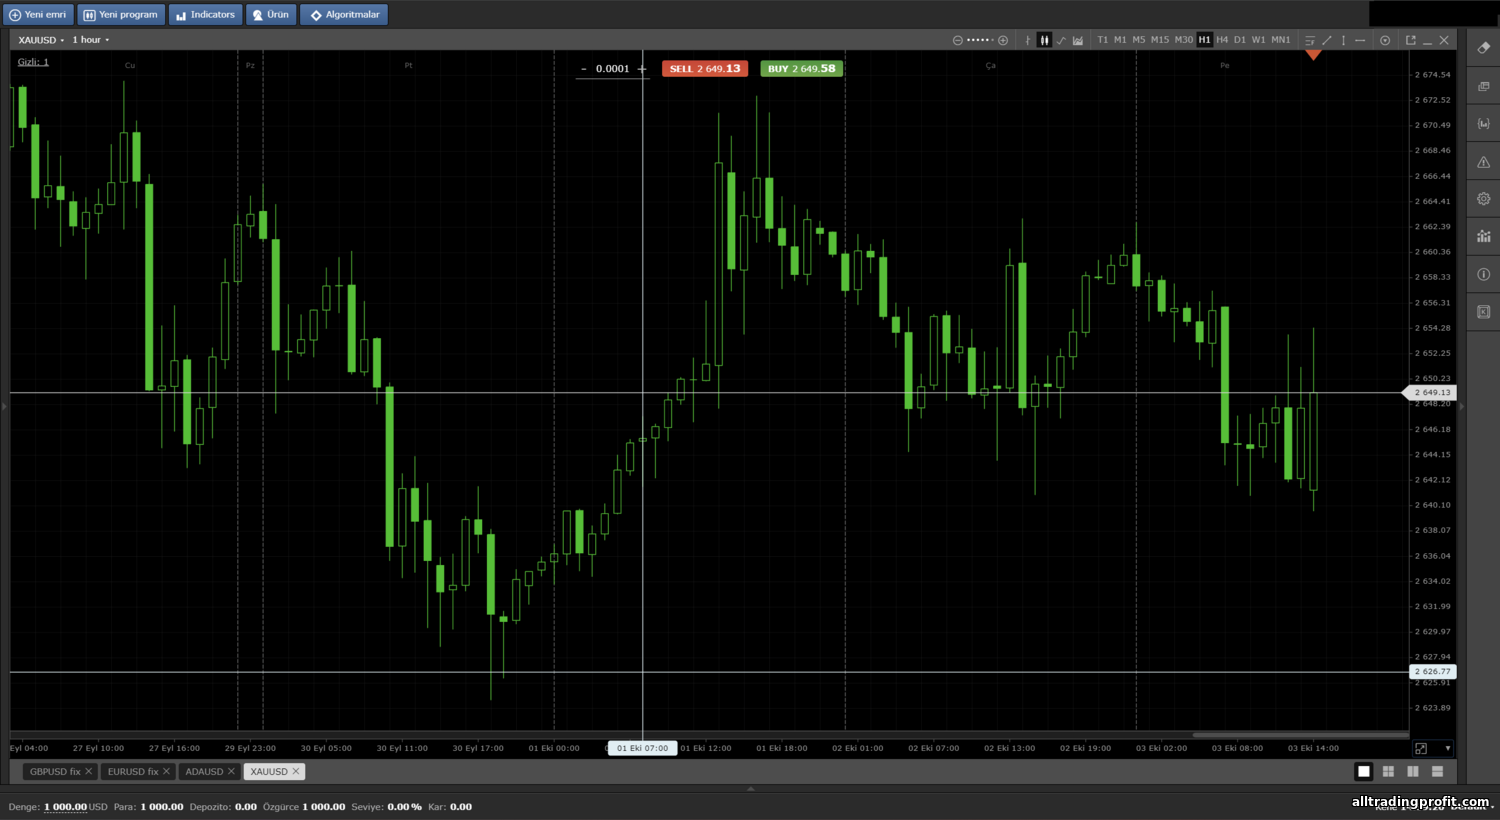The width and height of the screenshot is (1500, 820).
Task: Increase lot volume with plus button
Action: [641, 69]
